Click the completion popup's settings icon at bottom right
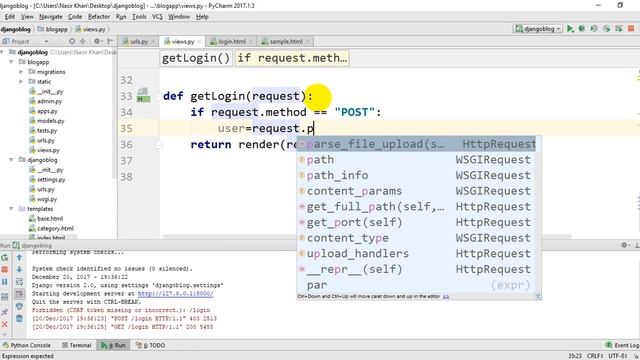640x360 pixels. pyautogui.click(x=538, y=296)
